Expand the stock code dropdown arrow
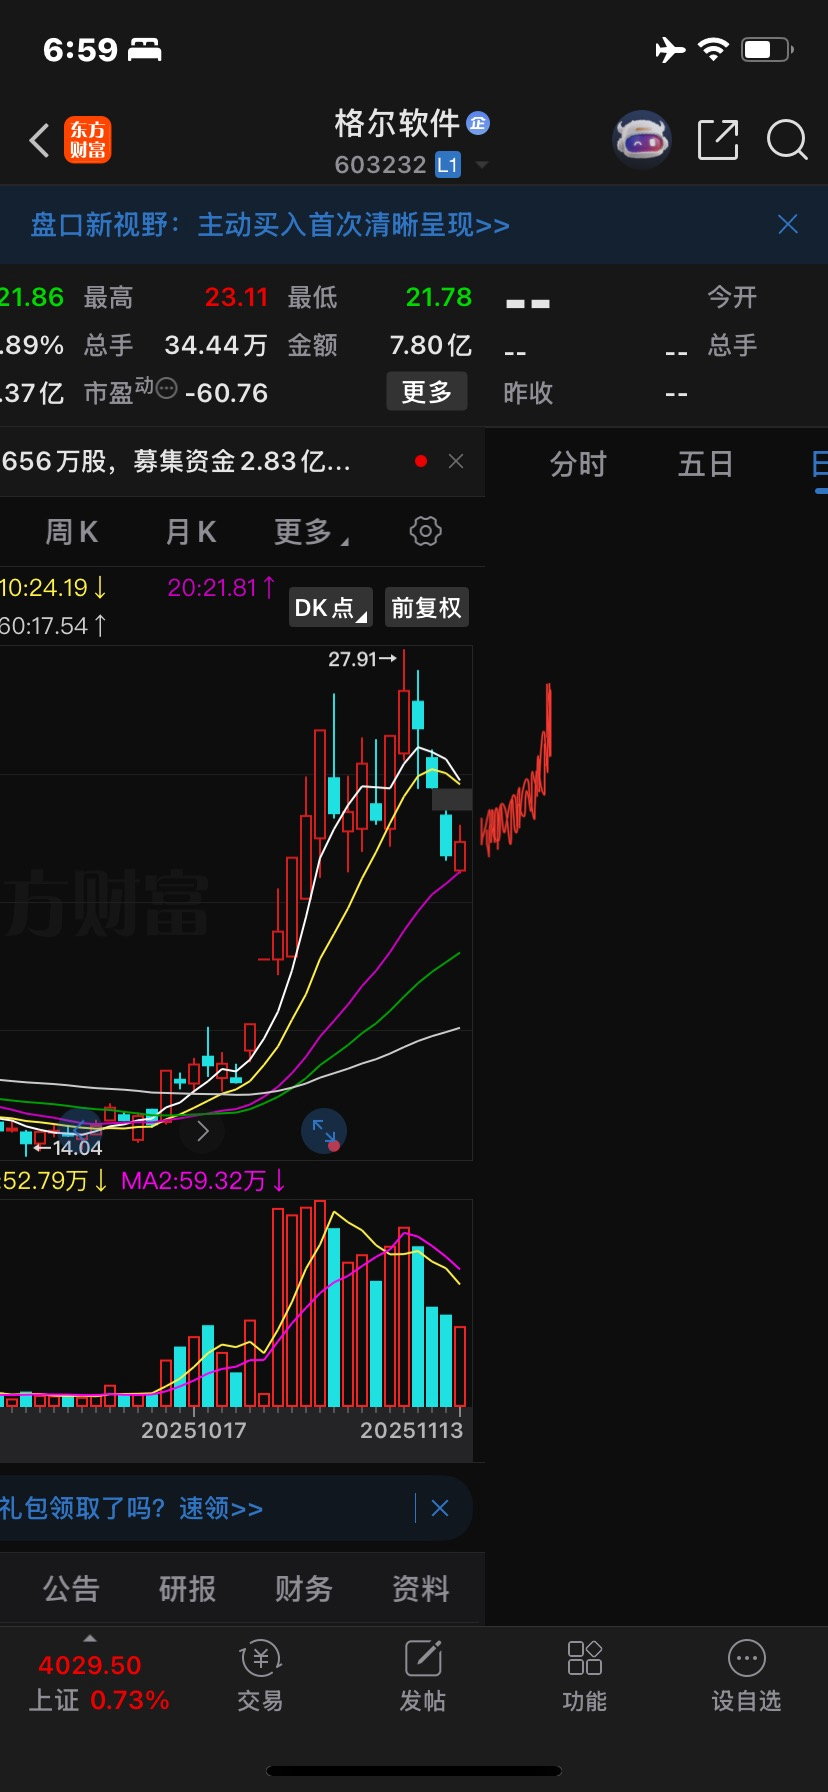This screenshot has height=1792, width=828. [x=481, y=165]
